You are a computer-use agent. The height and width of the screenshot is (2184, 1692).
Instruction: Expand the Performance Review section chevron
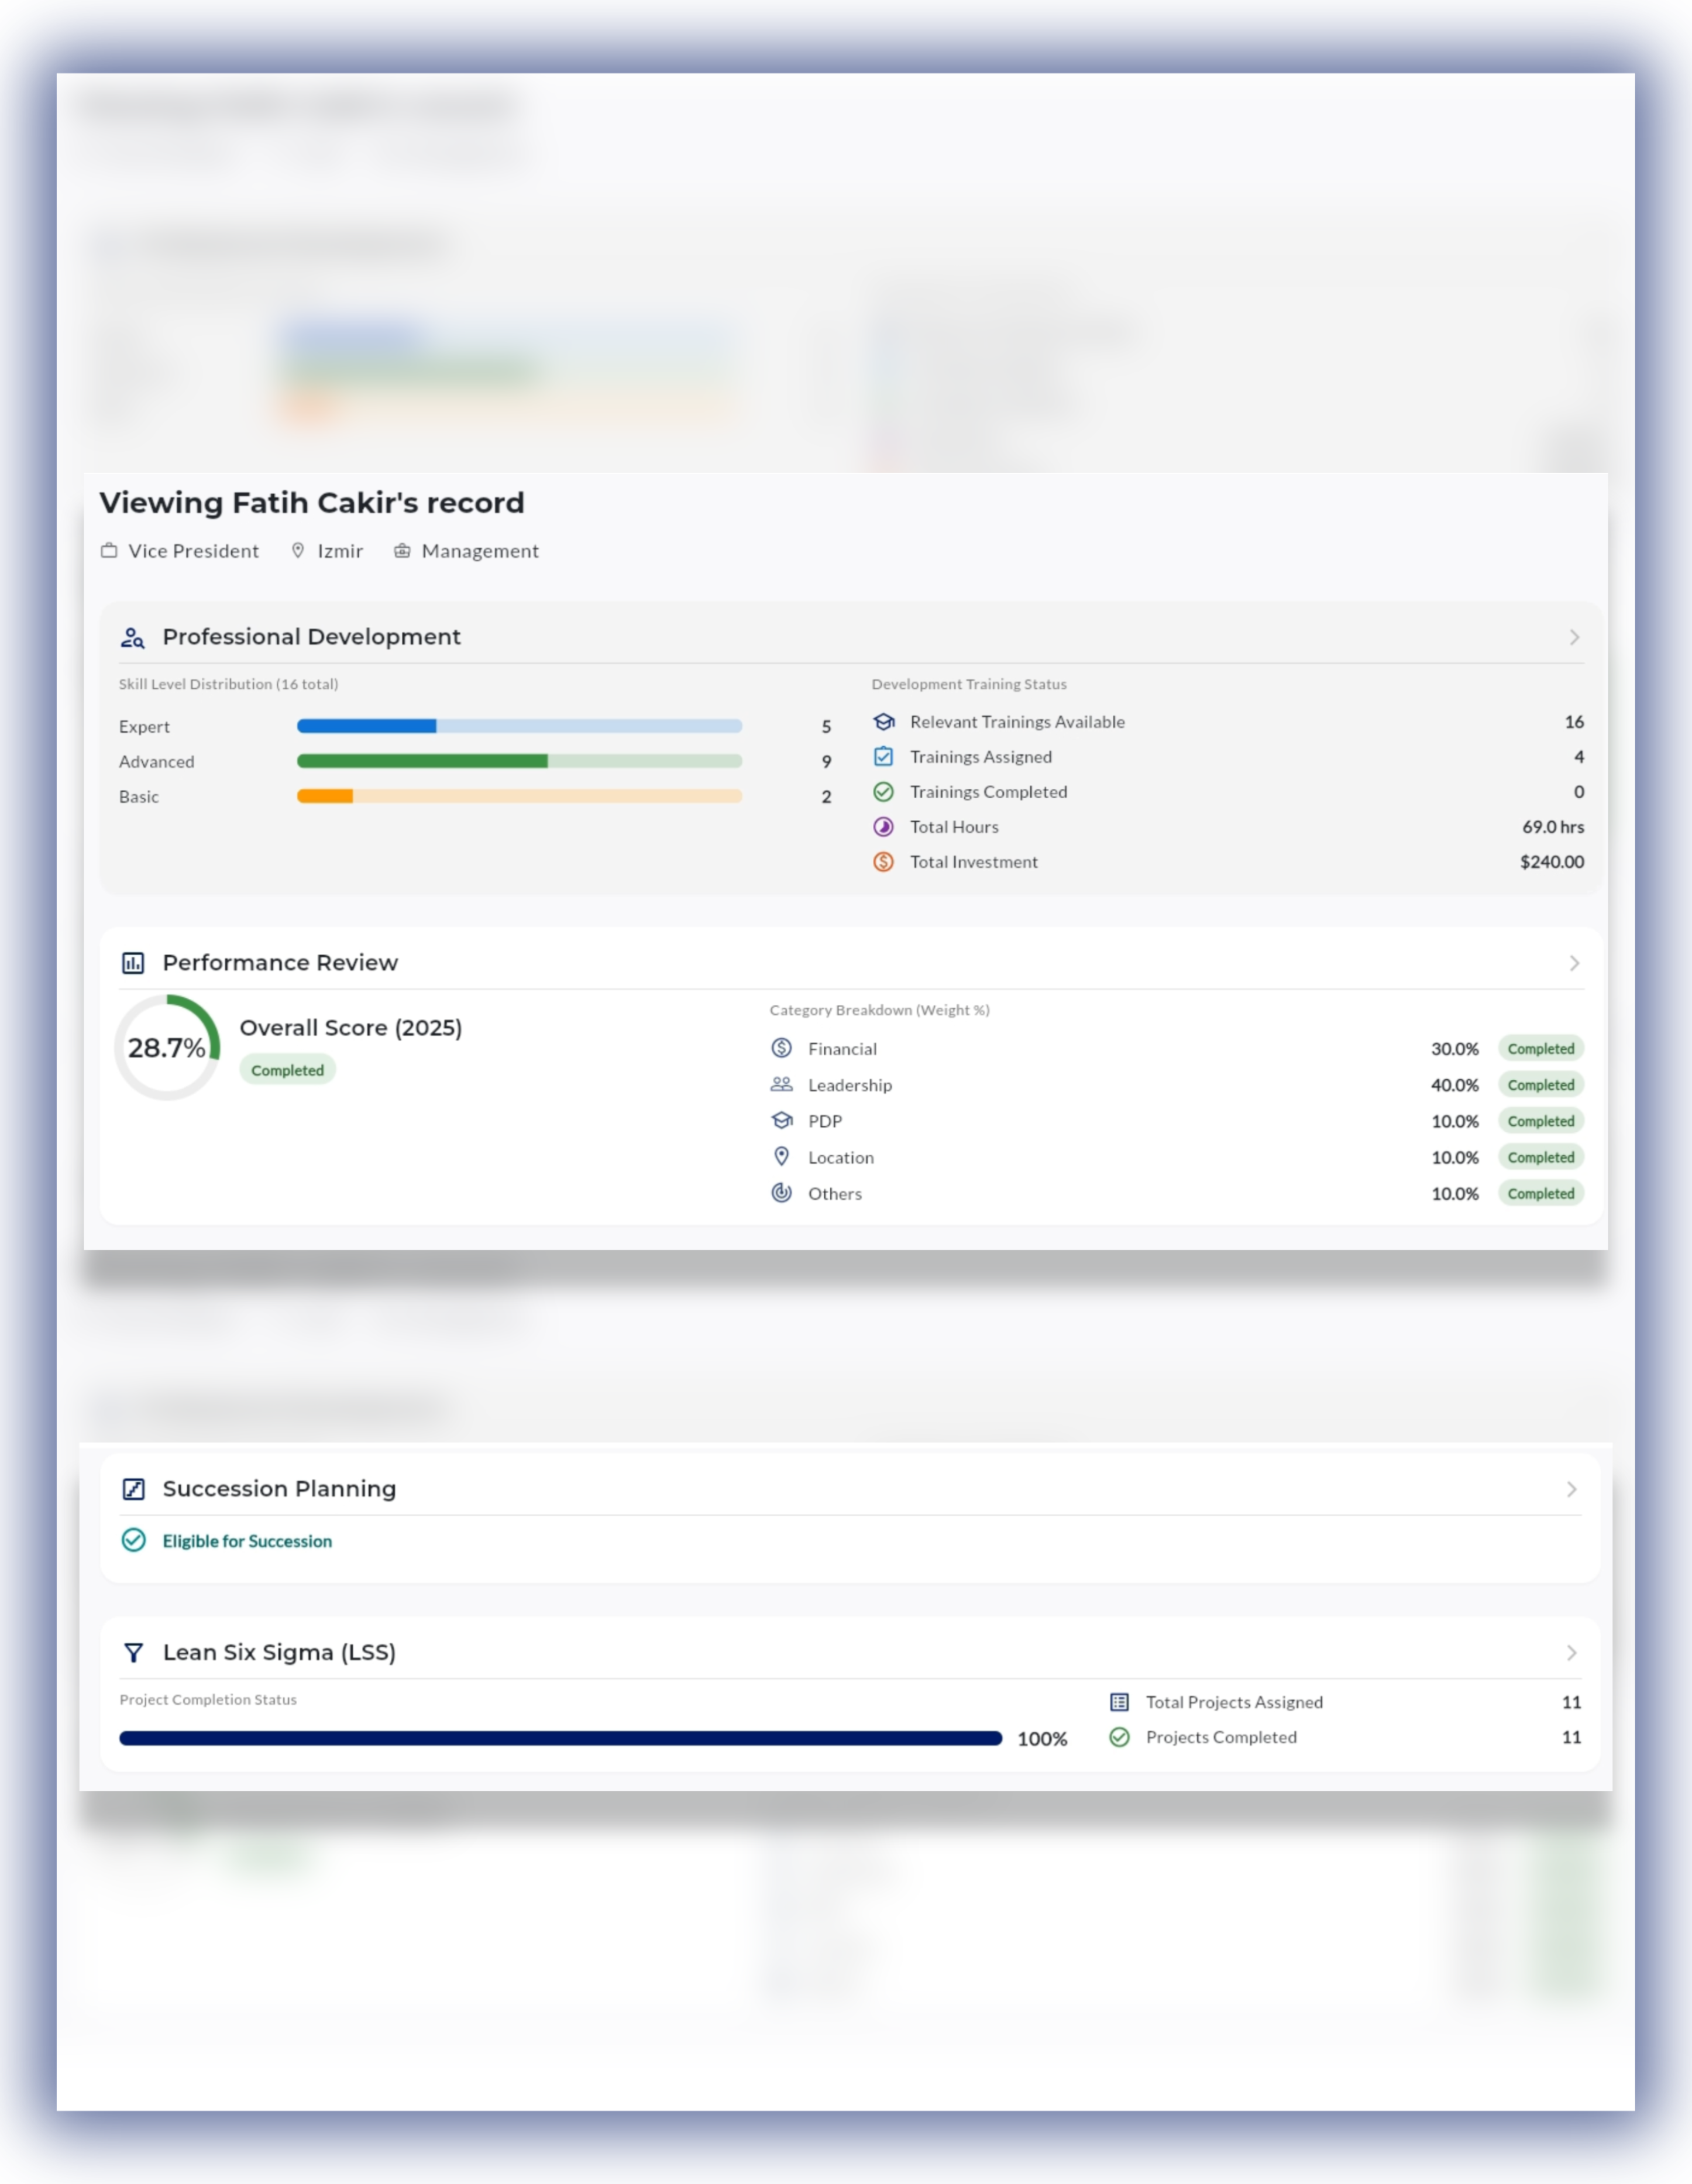(x=1574, y=963)
